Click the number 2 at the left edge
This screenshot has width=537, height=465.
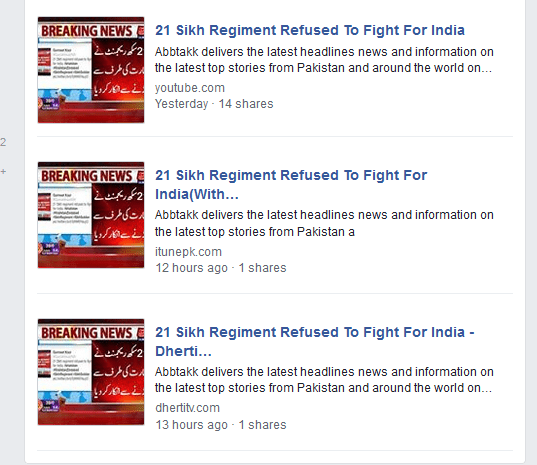(3, 142)
